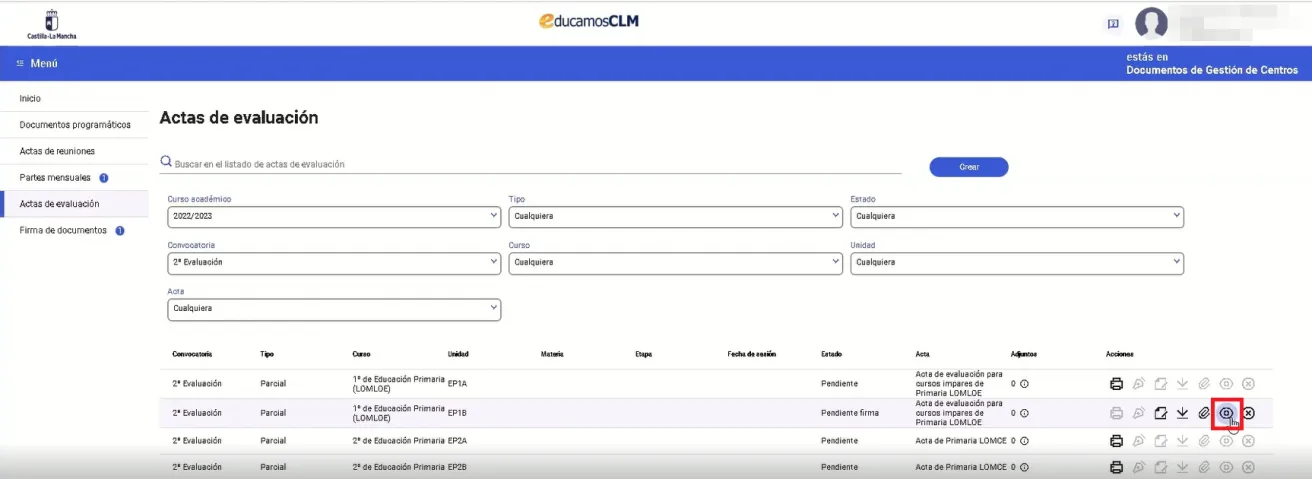
Task: Click the paperclip attachment icon for EP1B
Action: 1204,413
